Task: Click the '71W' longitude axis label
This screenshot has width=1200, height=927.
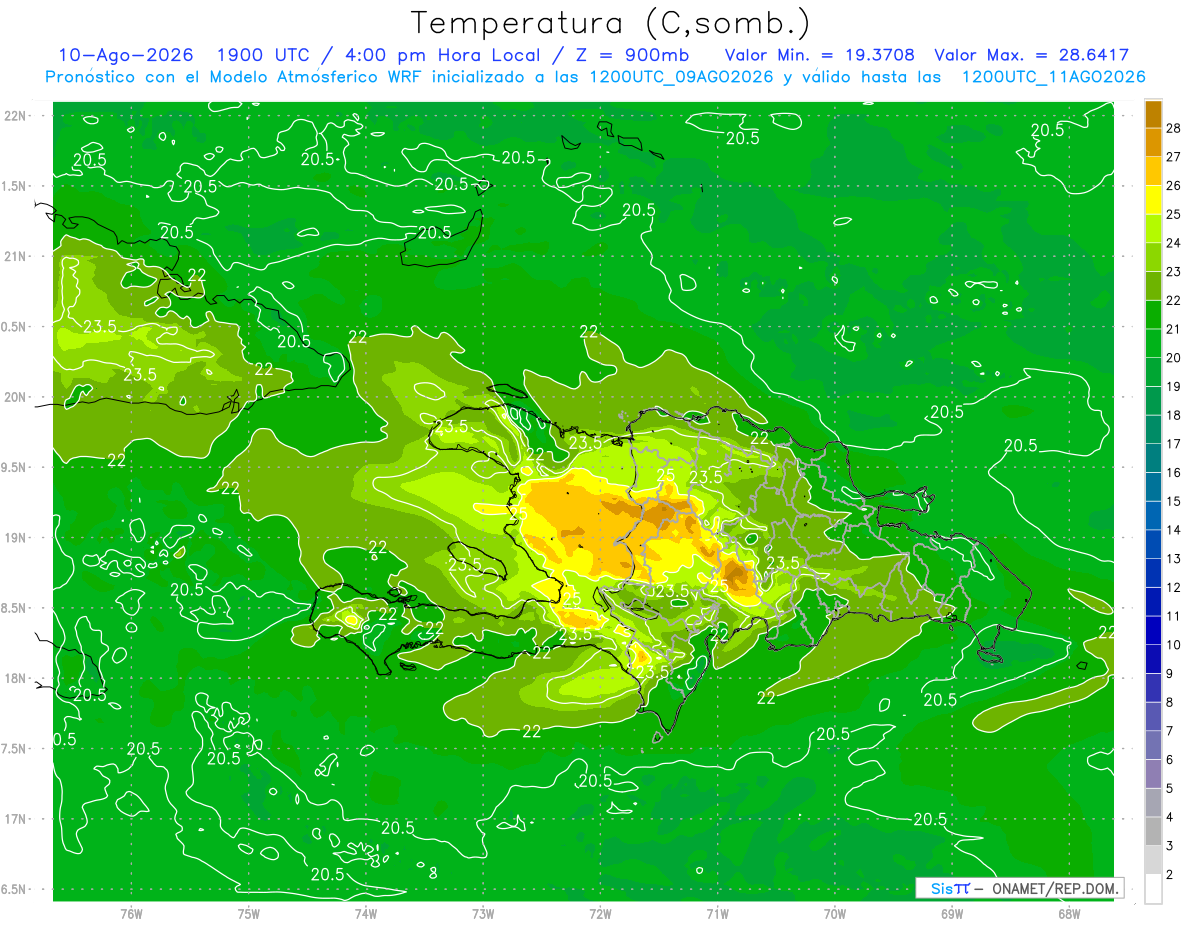Action: (x=717, y=913)
